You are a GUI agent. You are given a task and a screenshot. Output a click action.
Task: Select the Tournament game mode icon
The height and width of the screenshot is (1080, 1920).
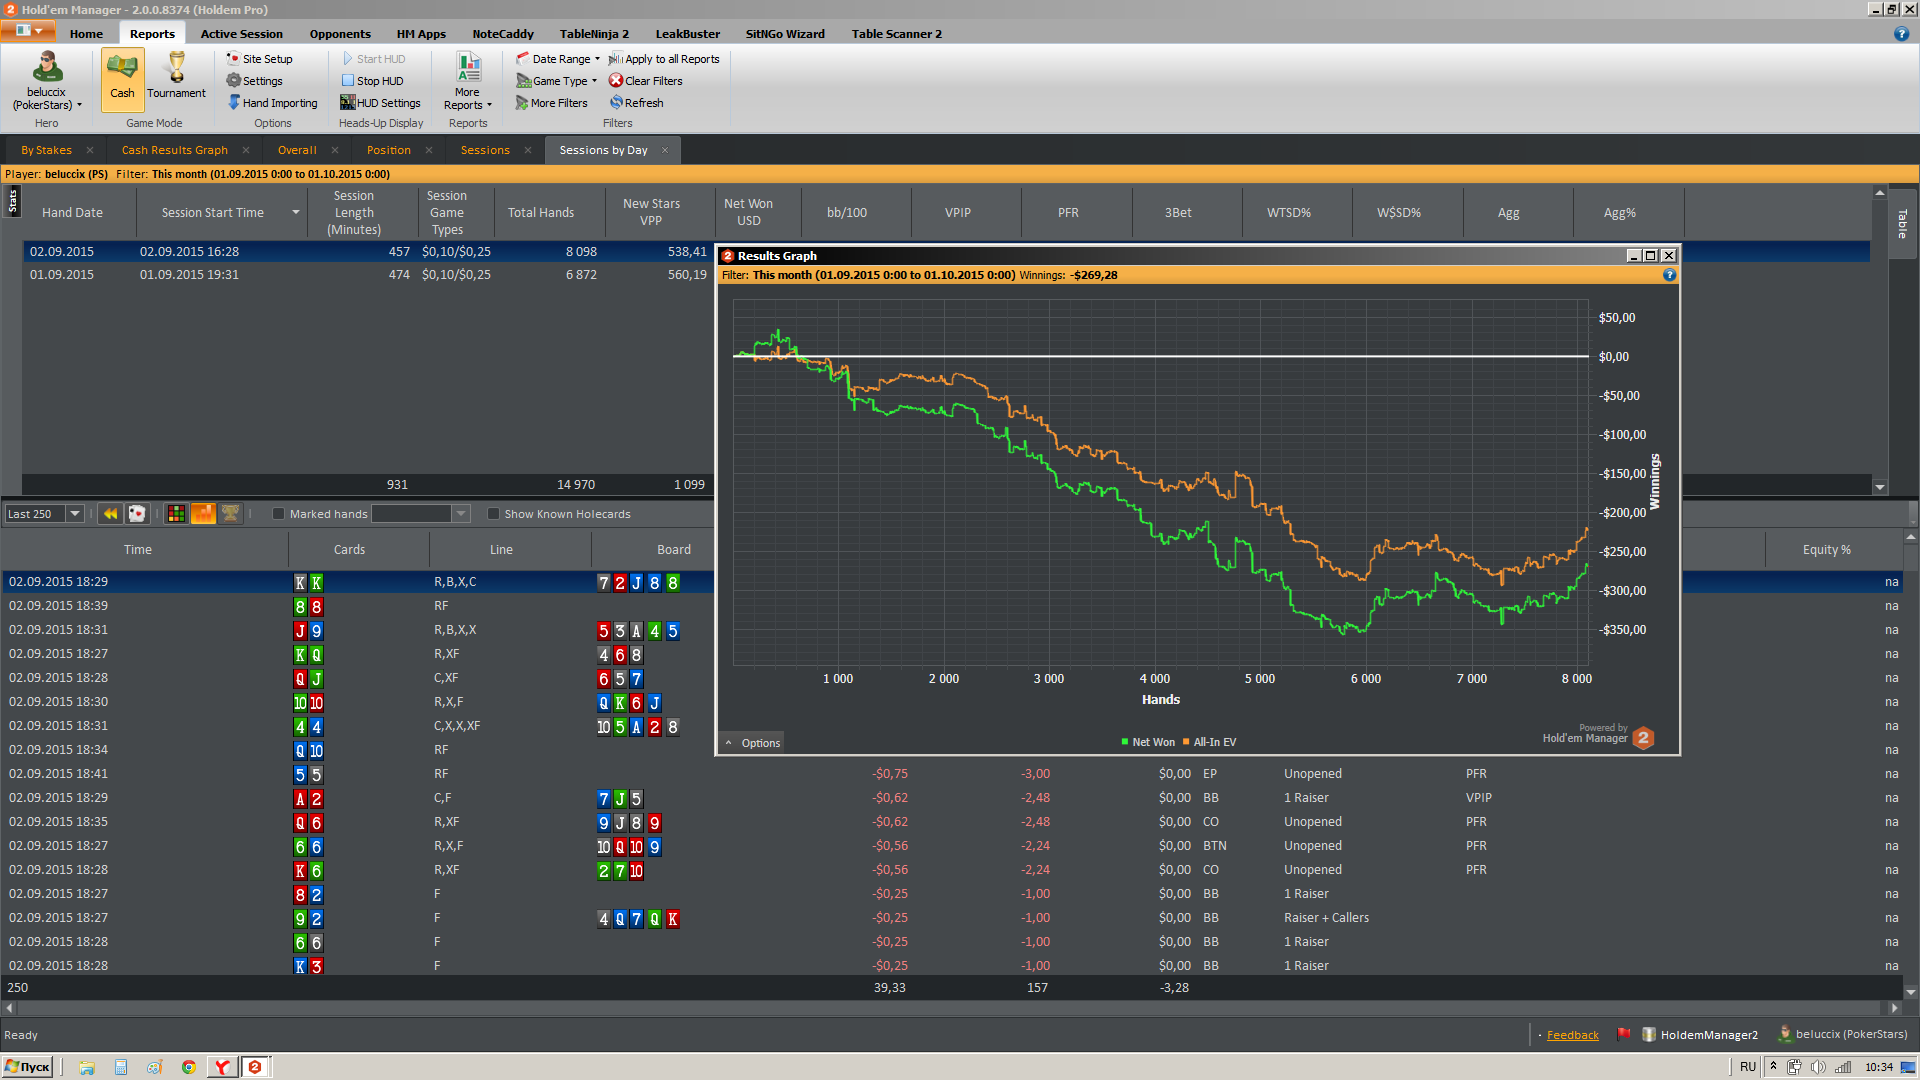pos(177,76)
